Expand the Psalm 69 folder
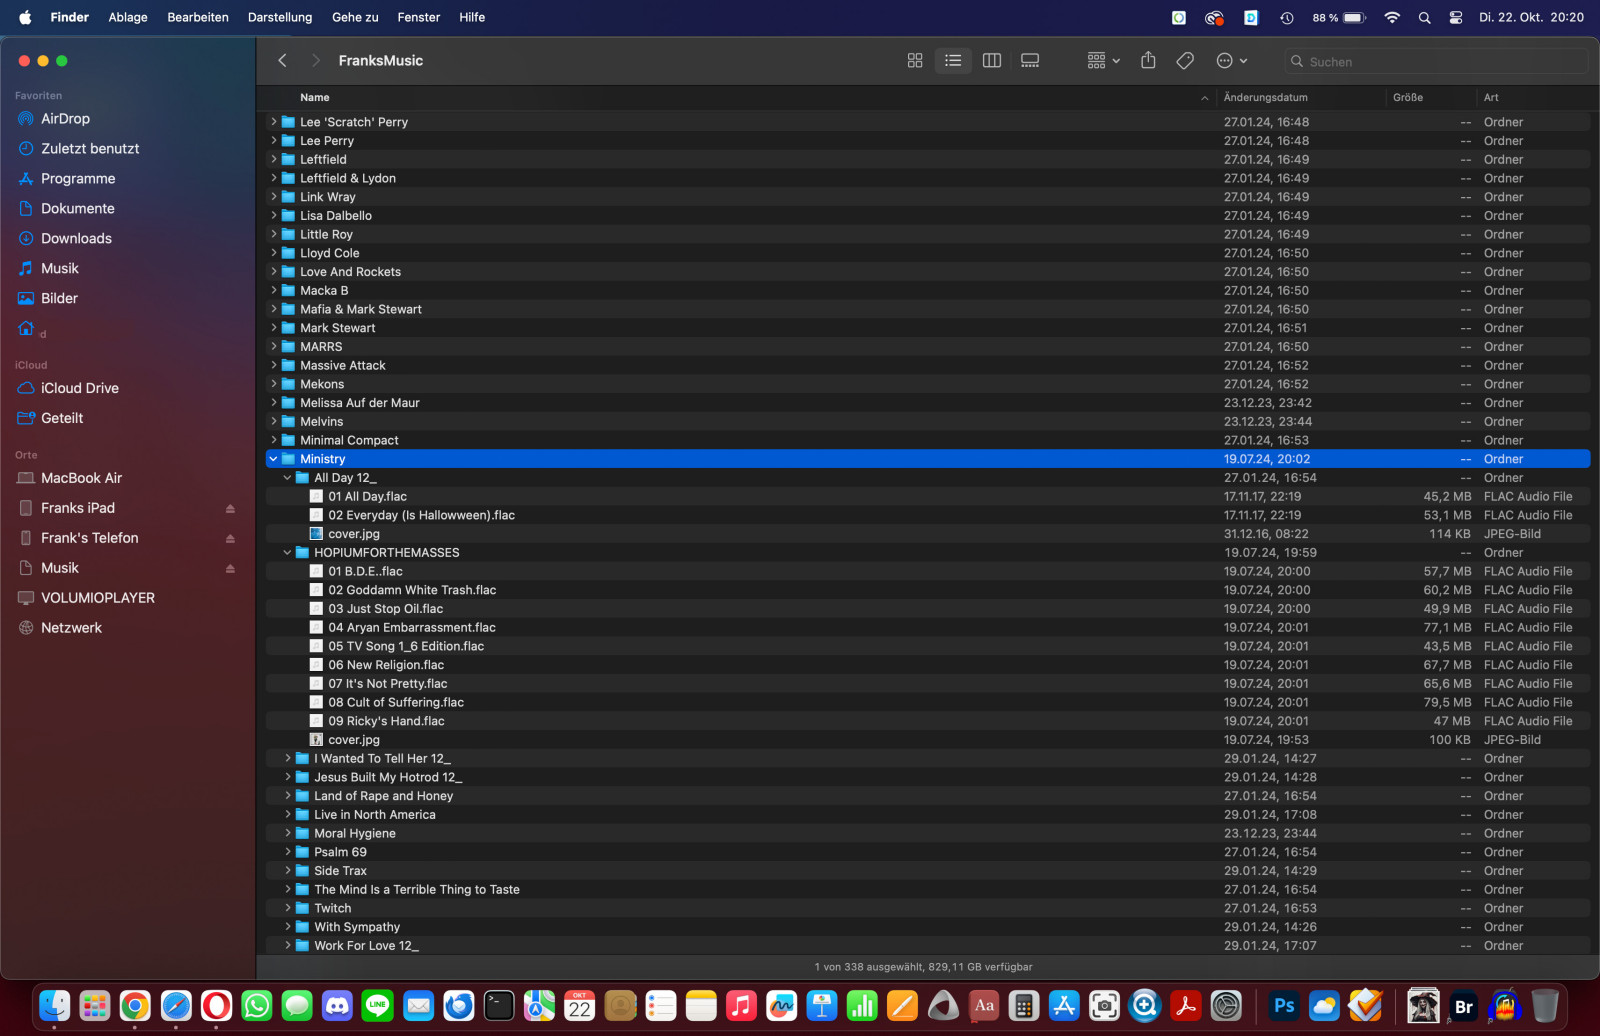1600x1036 pixels. [x=287, y=852]
